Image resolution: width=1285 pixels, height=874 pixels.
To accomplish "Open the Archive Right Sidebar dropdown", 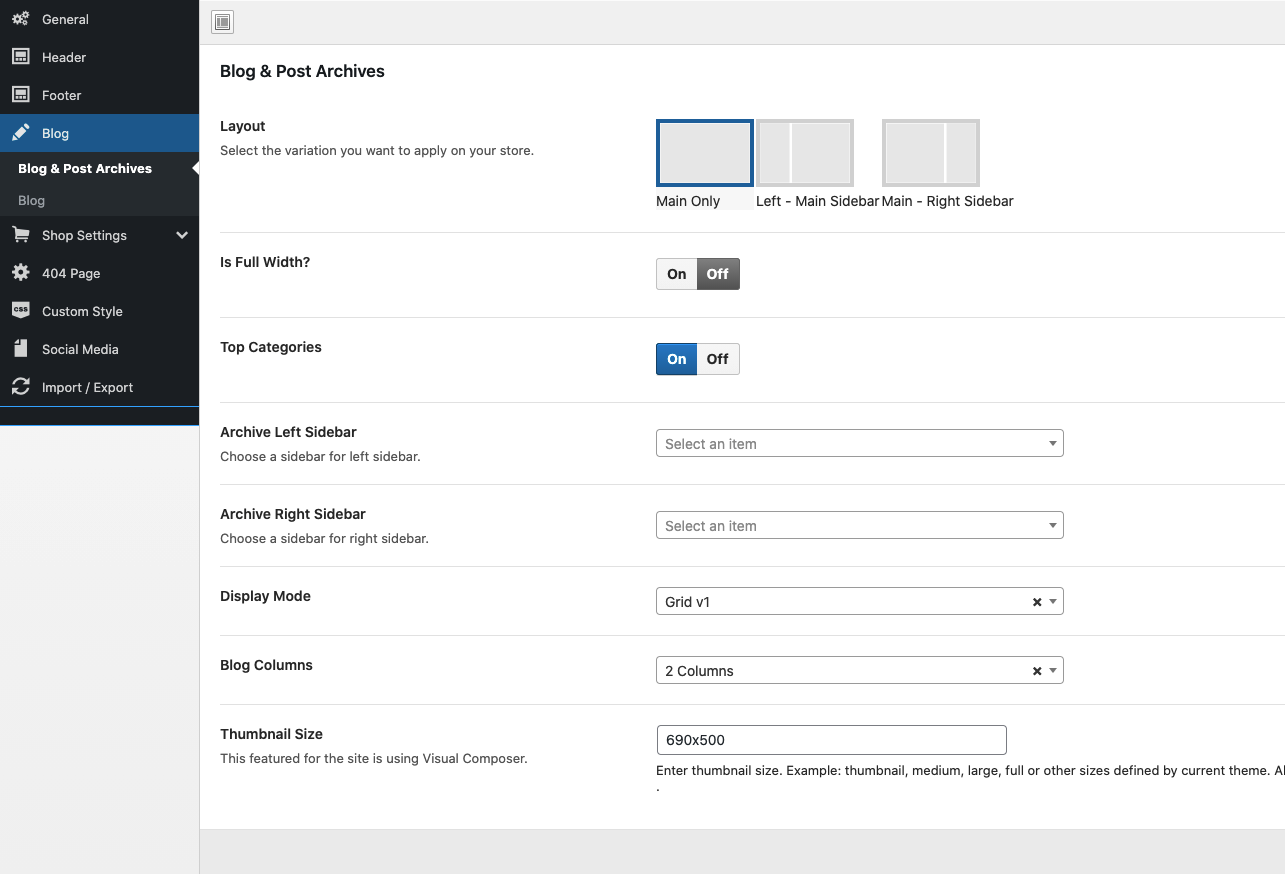I will pos(859,526).
